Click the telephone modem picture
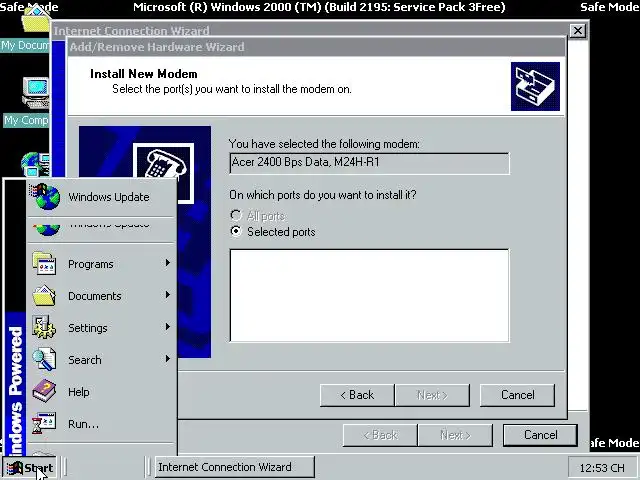Screen dimensions: 640x480 [164, 165]
